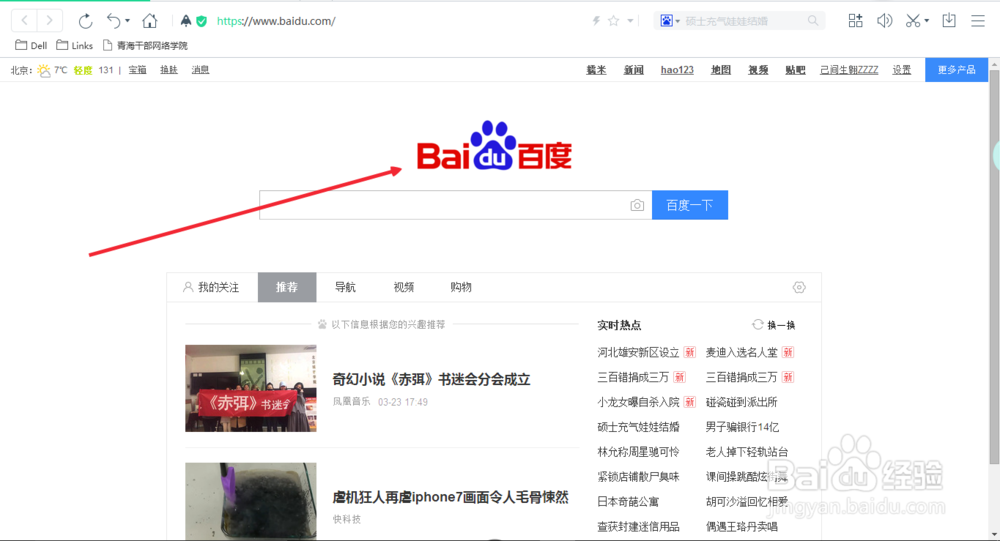The image size is (1000, 541).
Task: Go to the home page icon
Action: coord(150,21)
